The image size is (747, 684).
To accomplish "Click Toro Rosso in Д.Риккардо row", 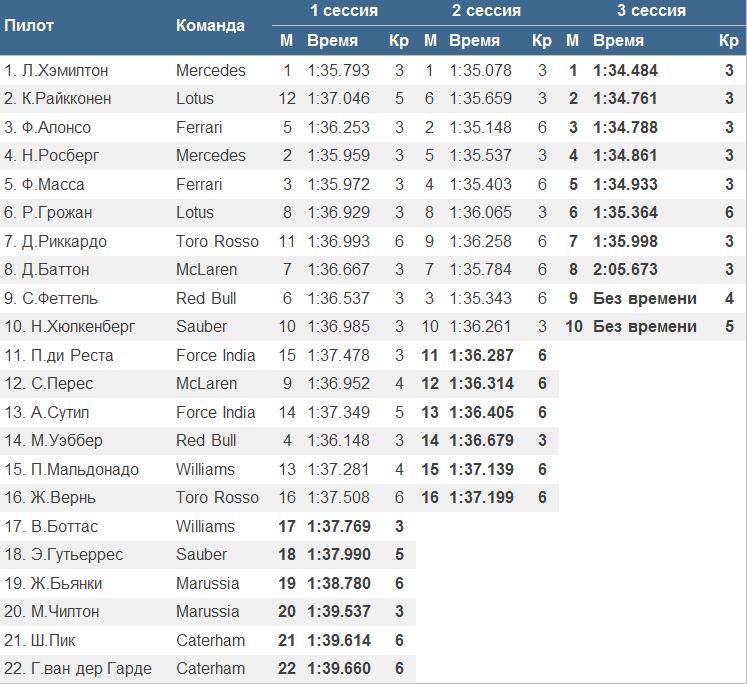I will point(217,241).
